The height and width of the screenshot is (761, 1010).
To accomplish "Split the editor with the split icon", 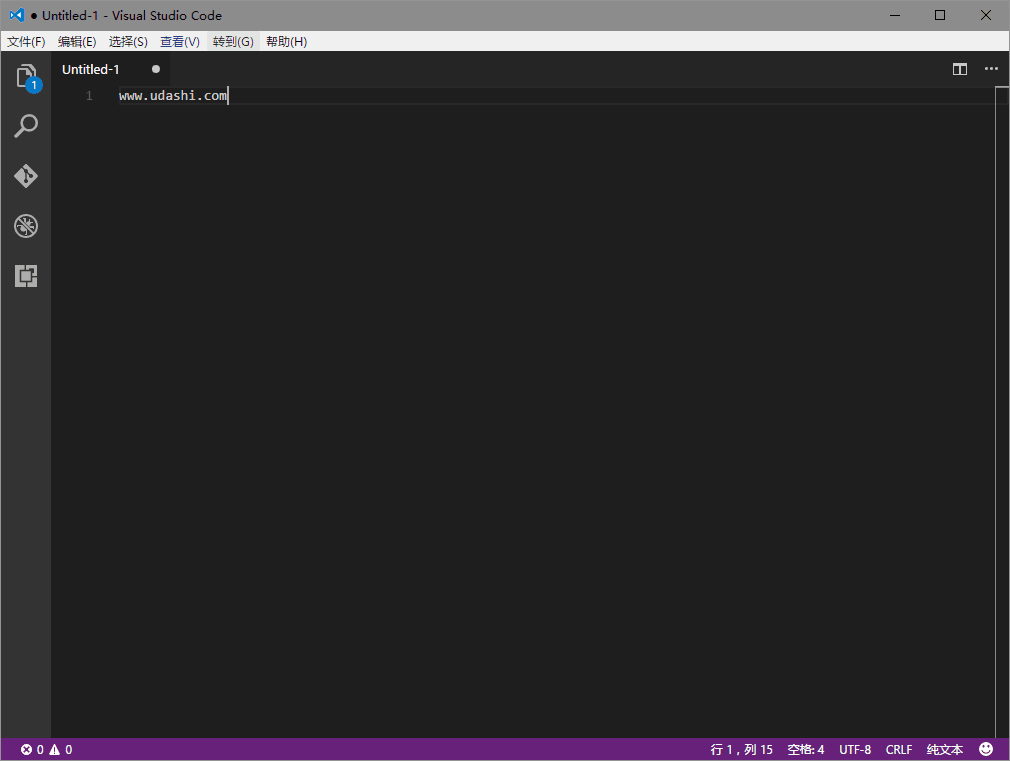I will coord(960,69).
